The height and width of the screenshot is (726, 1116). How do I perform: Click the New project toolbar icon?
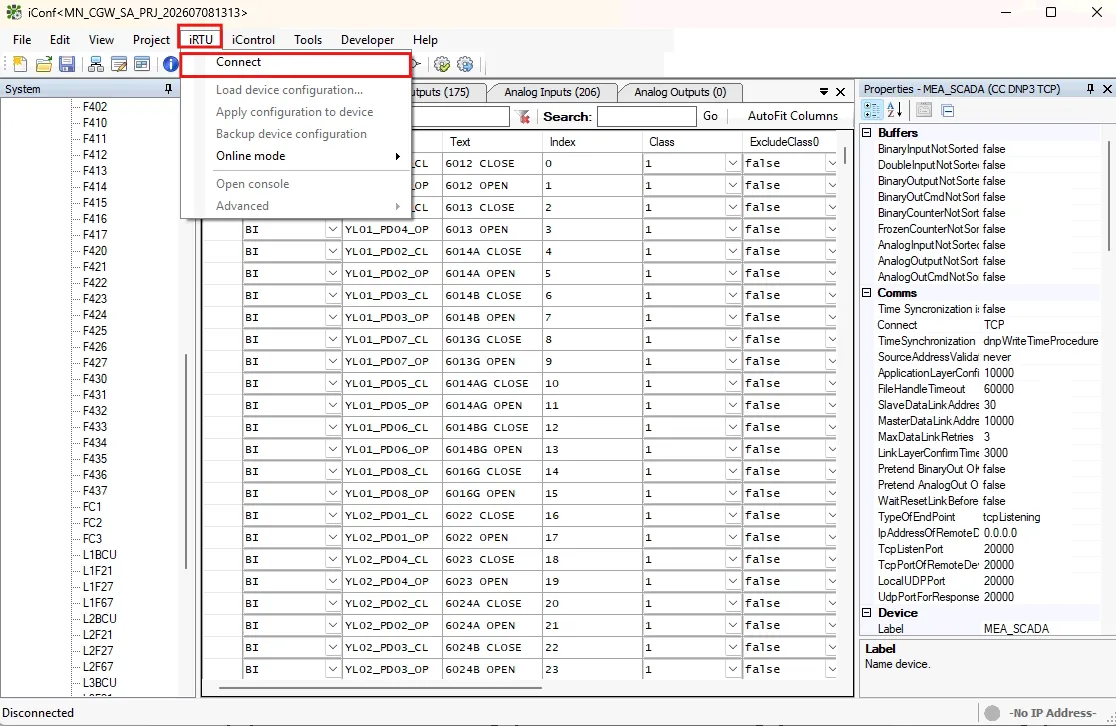pyautogui.click(x=20, y=65)
